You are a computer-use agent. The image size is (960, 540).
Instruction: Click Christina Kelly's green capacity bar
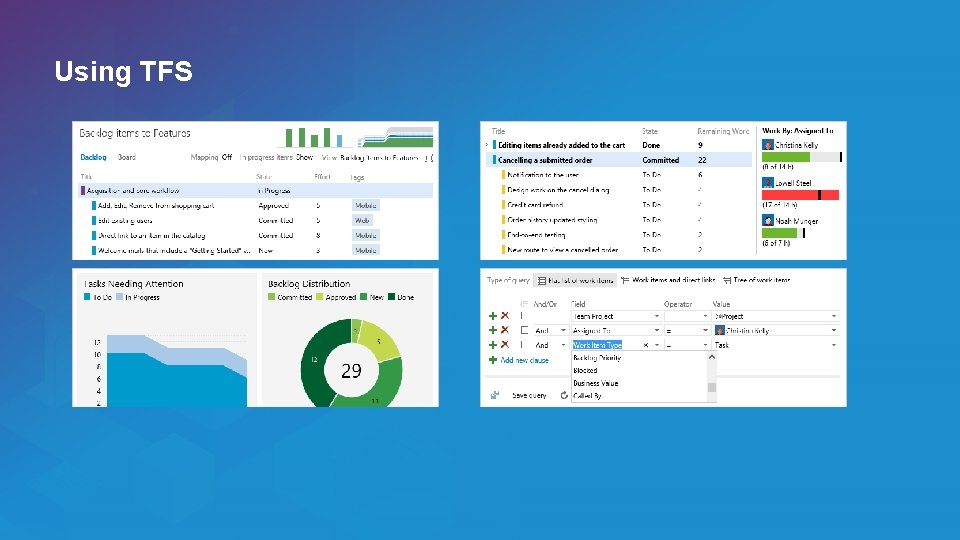786,157
